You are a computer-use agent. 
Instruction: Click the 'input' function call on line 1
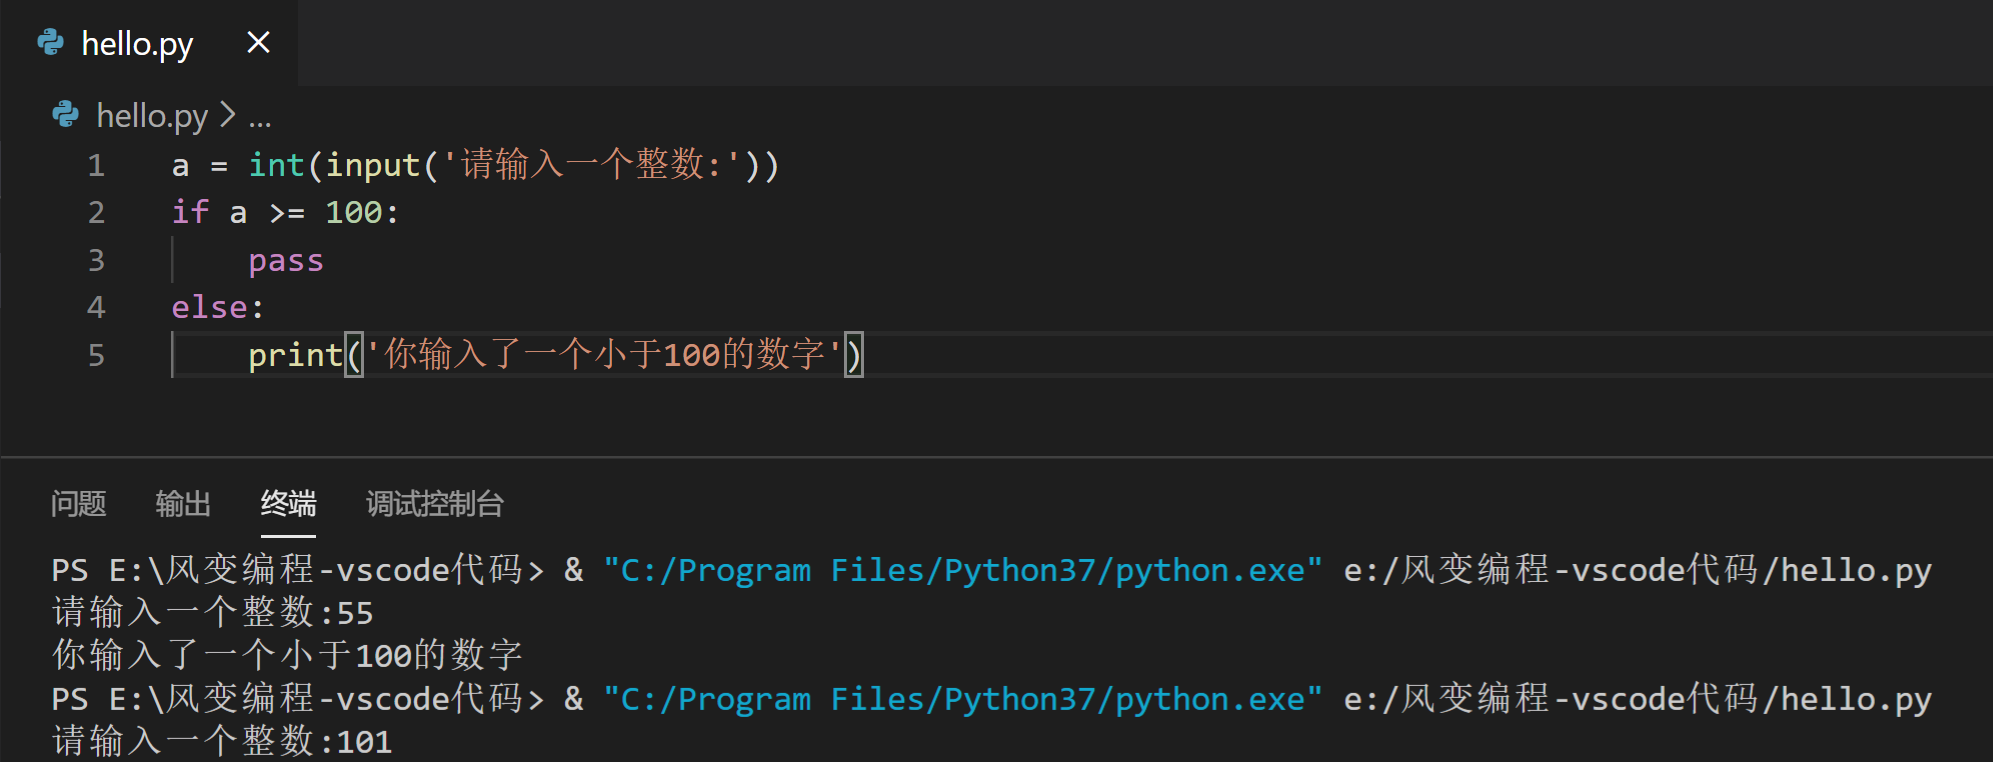(x=373, y=165)
